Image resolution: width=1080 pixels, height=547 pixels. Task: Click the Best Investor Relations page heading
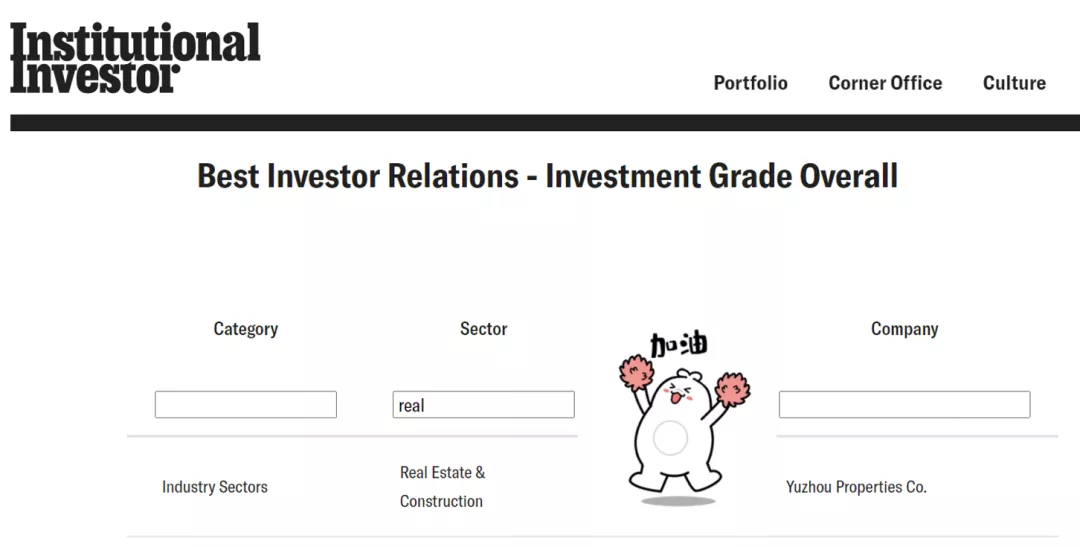[x=547, y=176]
